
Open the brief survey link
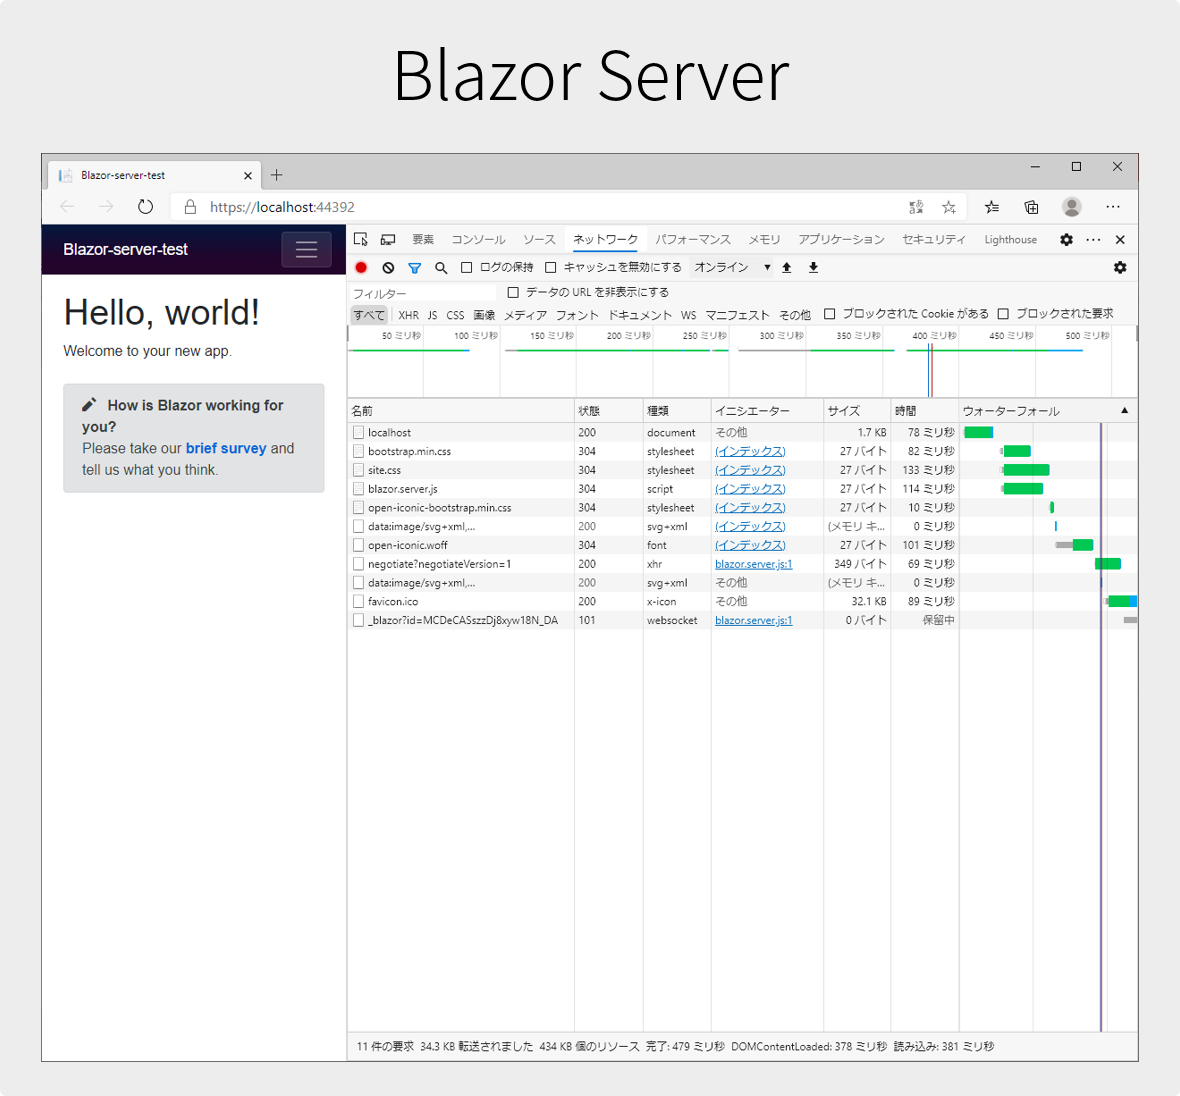(x=226, y=449)
